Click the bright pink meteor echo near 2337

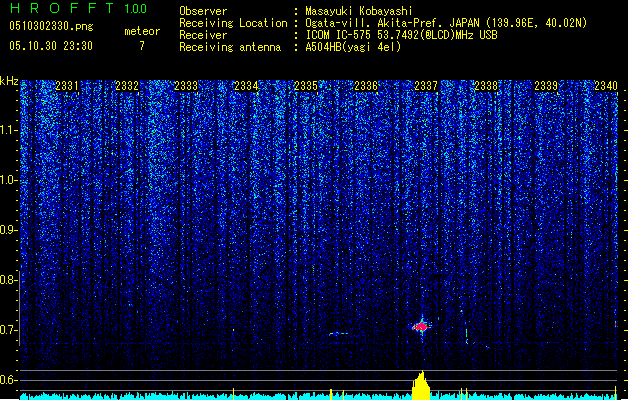pyautogui.click(x=422, y=327)
